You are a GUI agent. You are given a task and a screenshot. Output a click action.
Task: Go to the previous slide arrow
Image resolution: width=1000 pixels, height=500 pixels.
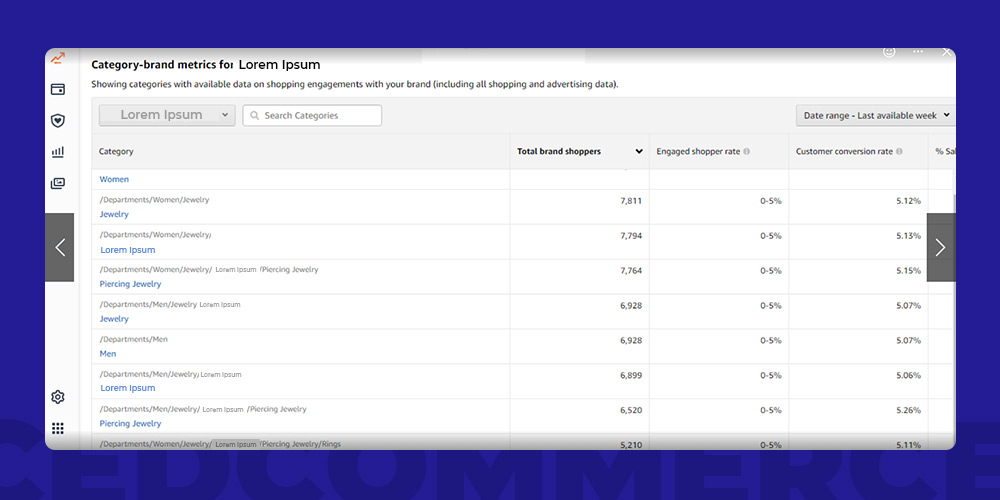(60, 247)
